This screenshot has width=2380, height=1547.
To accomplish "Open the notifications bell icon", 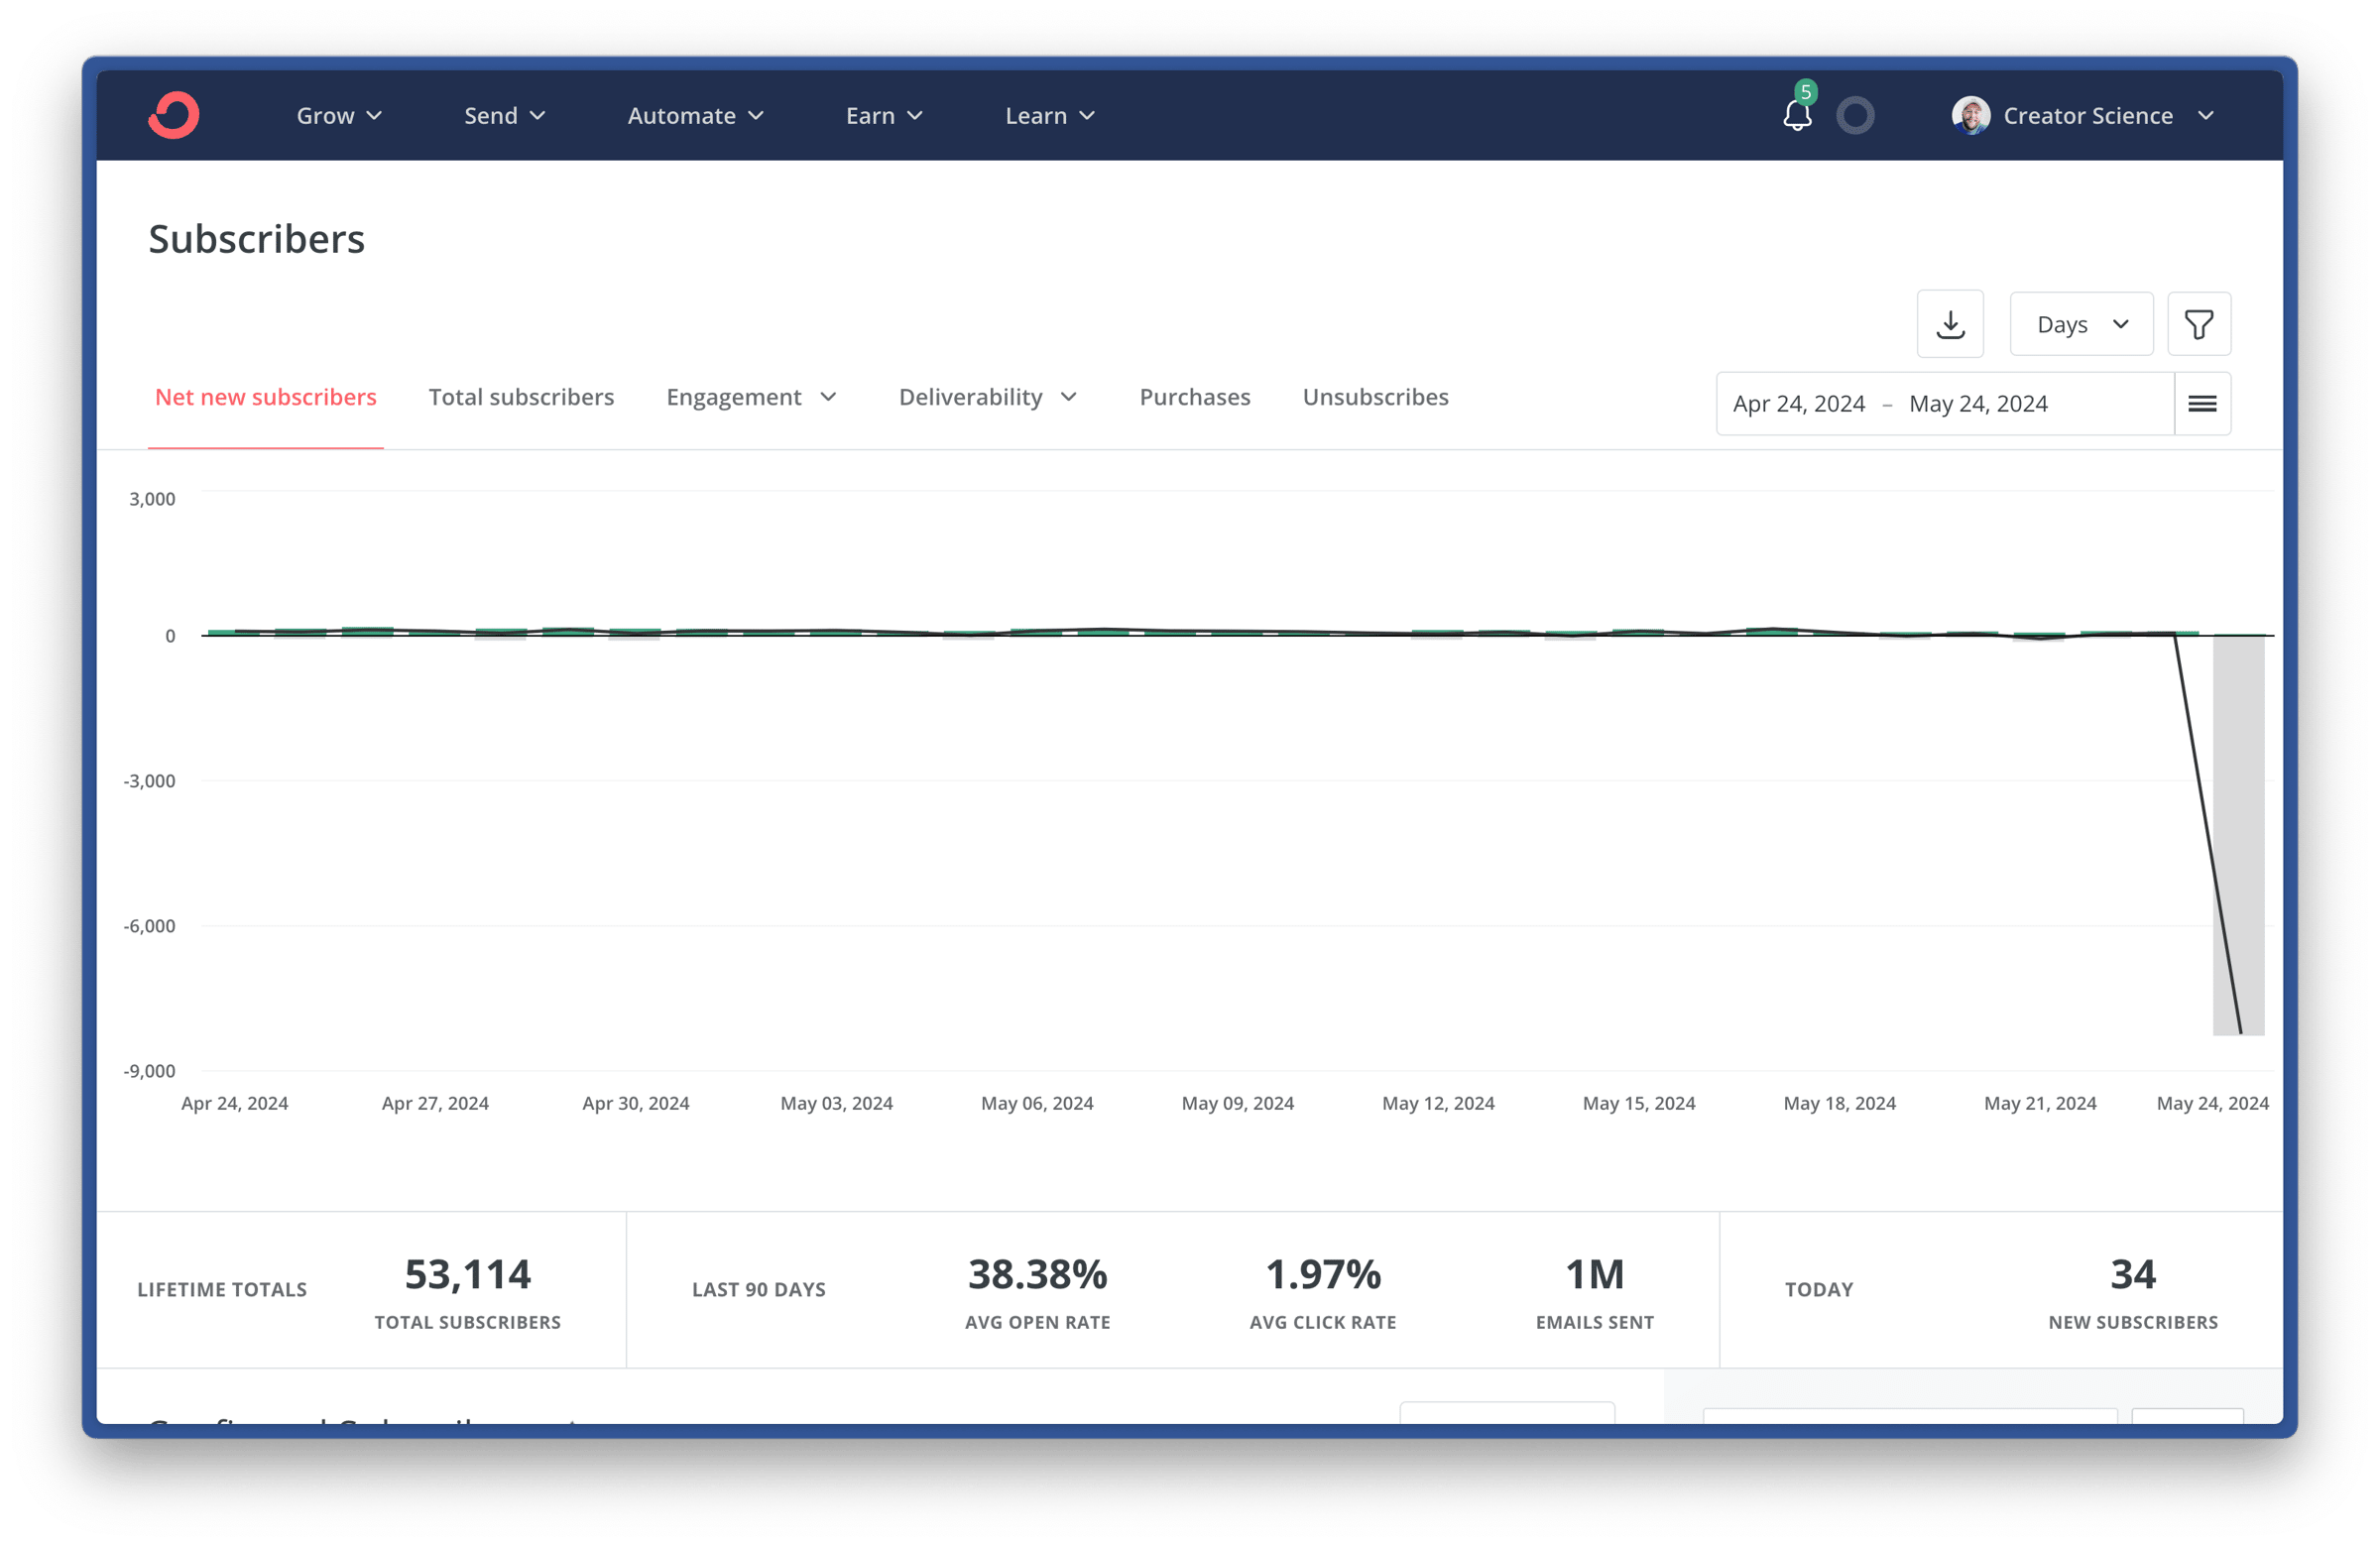I will (1797, 116).
